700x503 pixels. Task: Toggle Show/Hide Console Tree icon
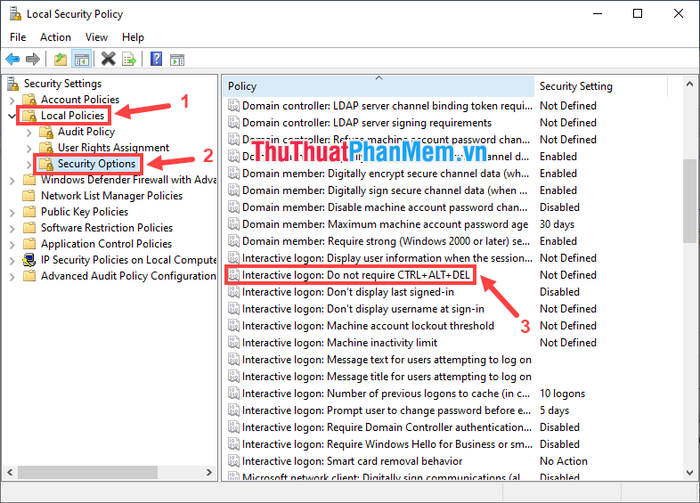tap(83, 59)
